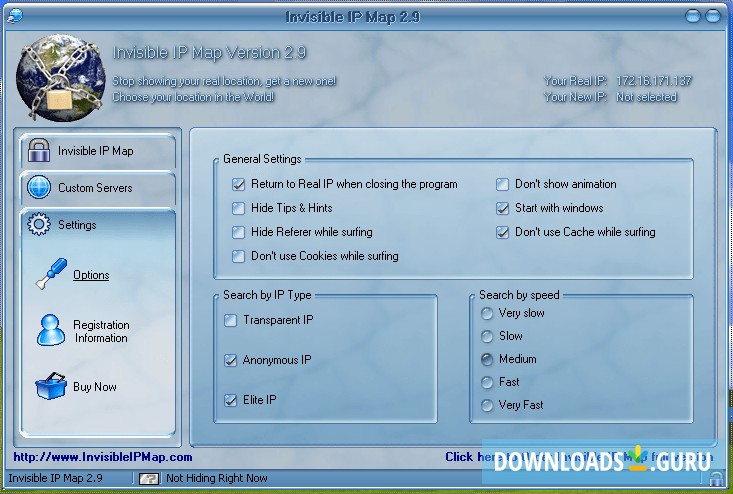Click the status bar hiding indicator icon
733x494 pixels.
pos(150,478)
